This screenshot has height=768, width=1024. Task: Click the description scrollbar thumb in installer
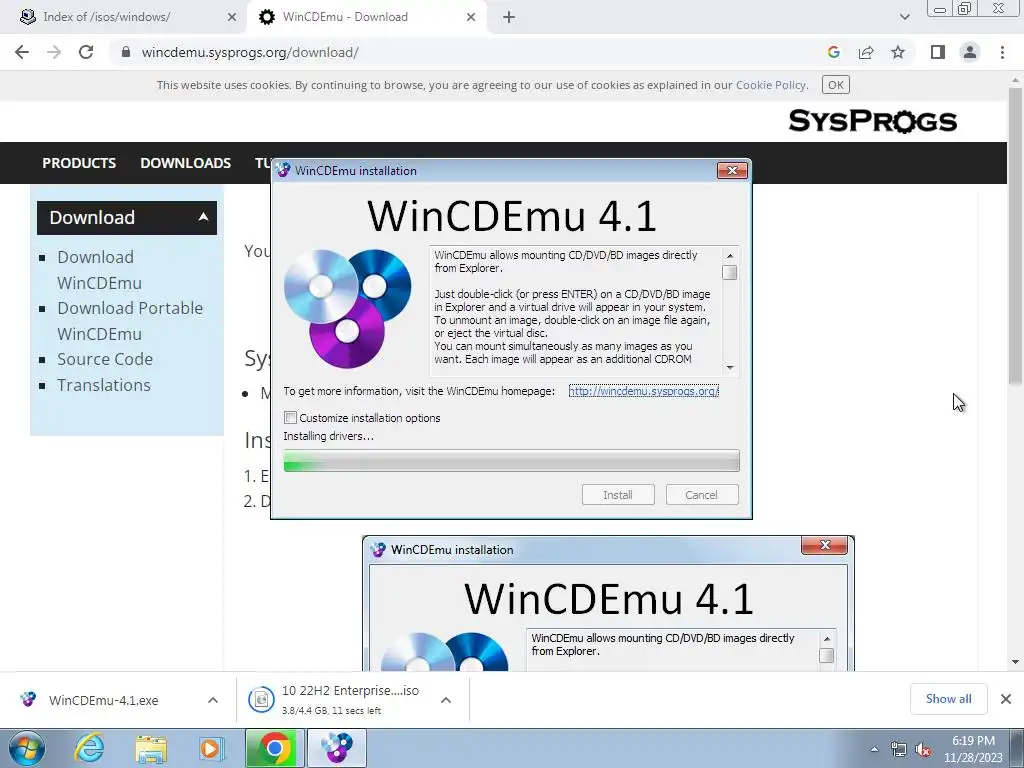coord(730,272)
